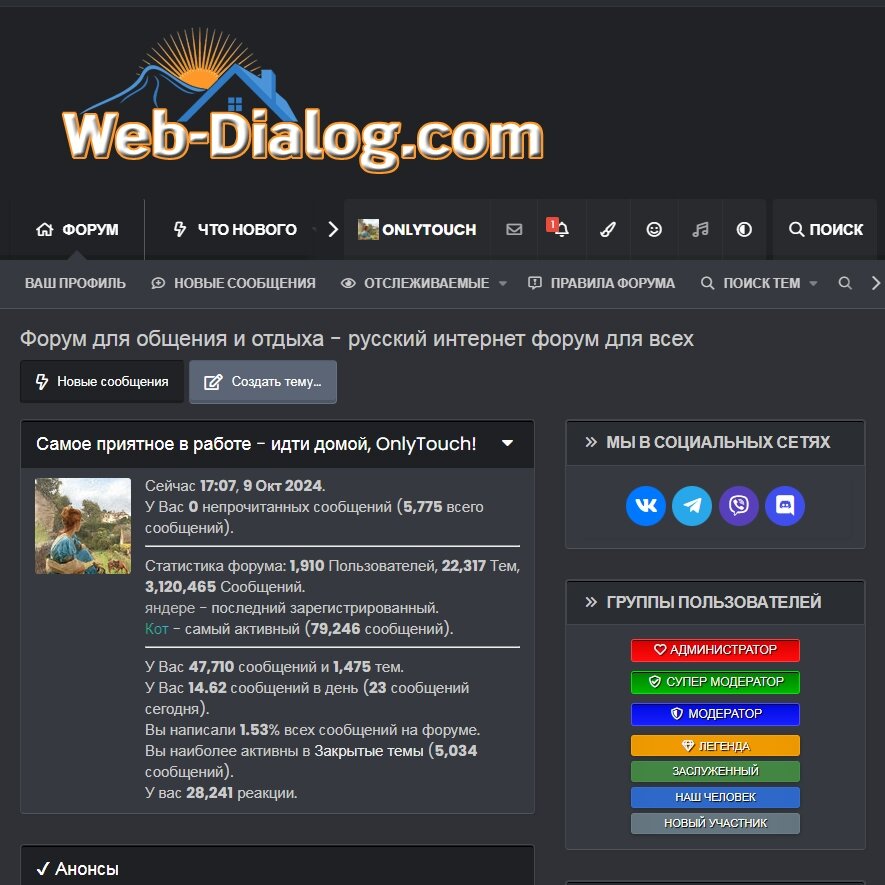The width and height of the screenshot is (885, 885).
Task: Expand the ПОИСК ТЕМ dropdown arrow
Action: pos(813,283)
